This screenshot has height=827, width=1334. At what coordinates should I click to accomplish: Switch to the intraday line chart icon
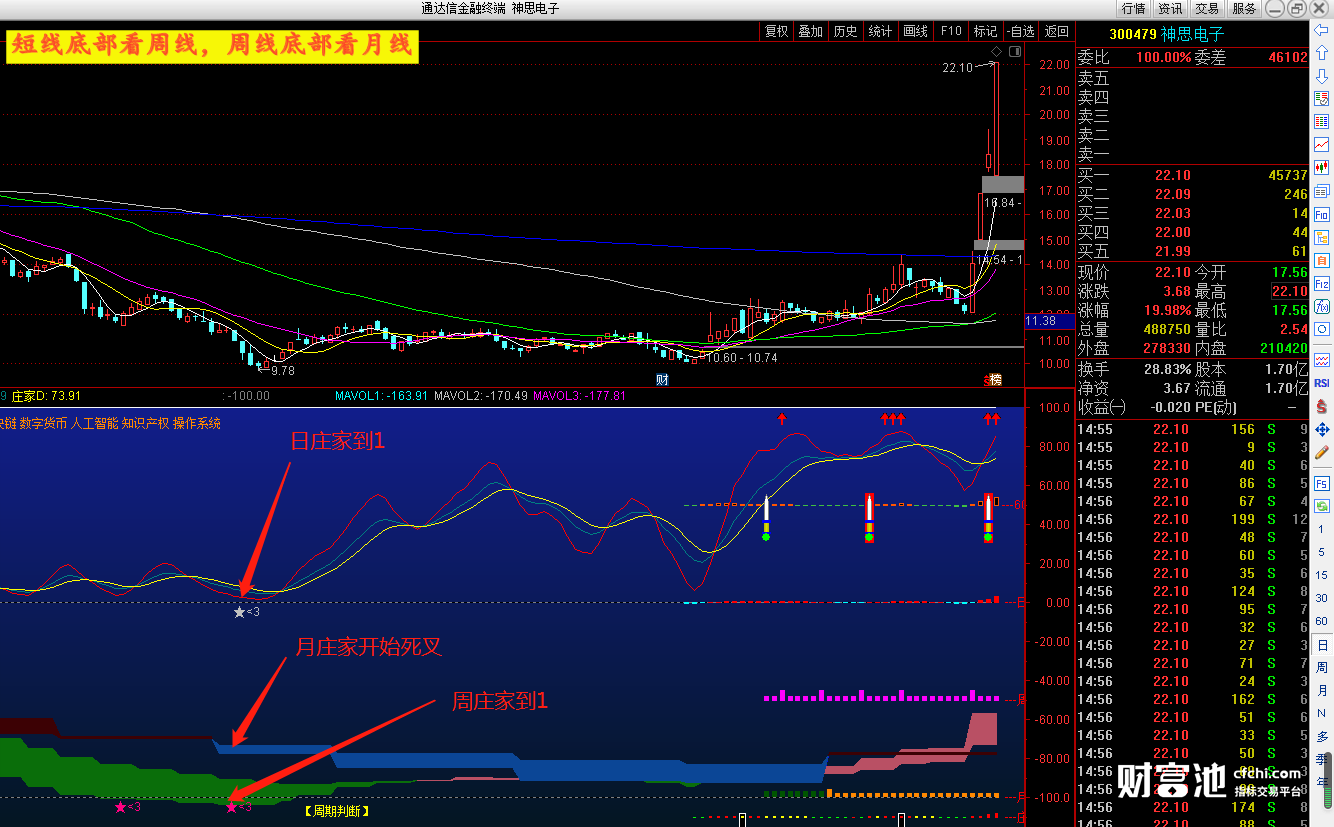pos(1322,145)
